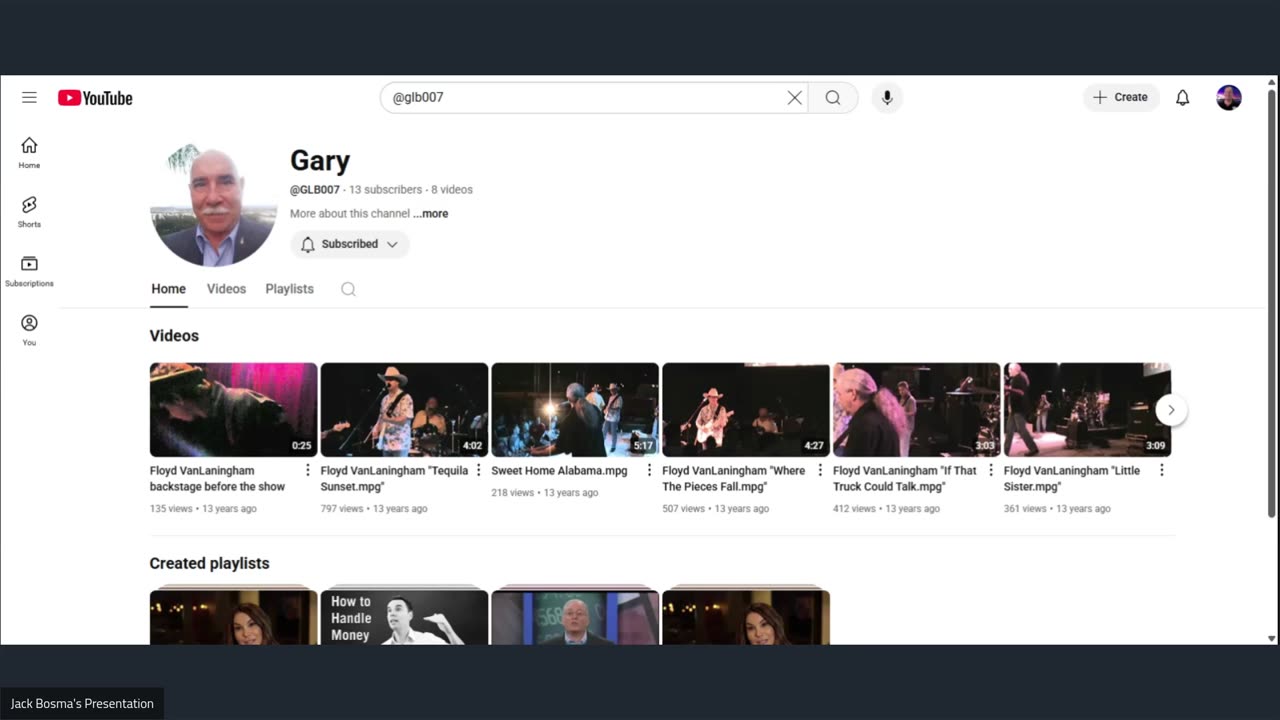1280x720 pixels.
Task: Open Sweet Home Alabama.mpg title link
Action: (x=559, y=470)
